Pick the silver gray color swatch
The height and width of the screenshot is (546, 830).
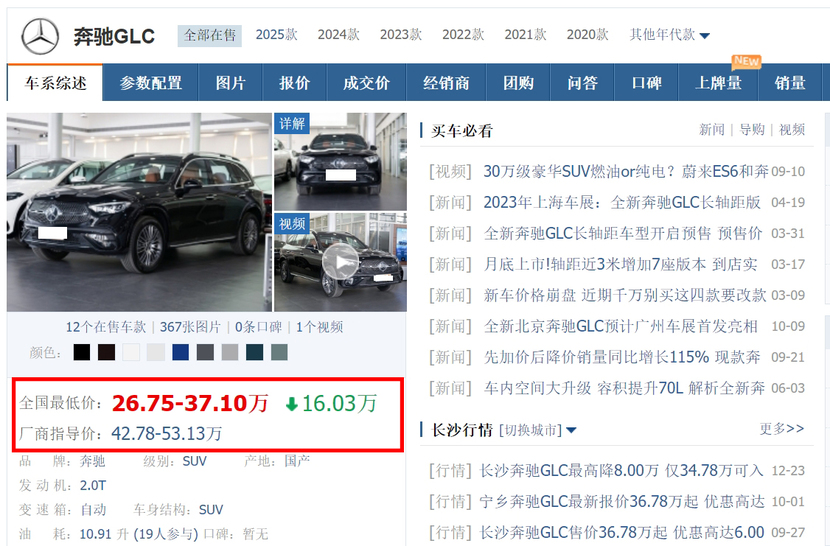230,352
